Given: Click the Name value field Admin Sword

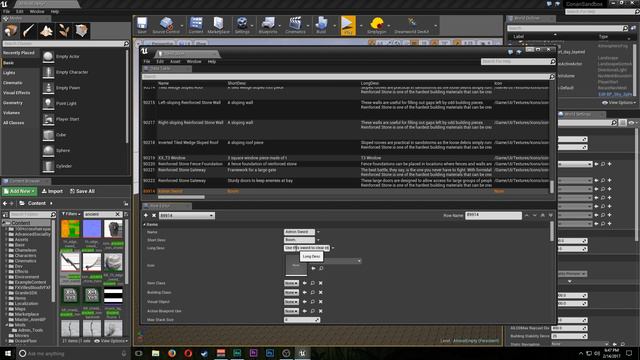Looking at the screenshot, I should [x=299, y=232].
